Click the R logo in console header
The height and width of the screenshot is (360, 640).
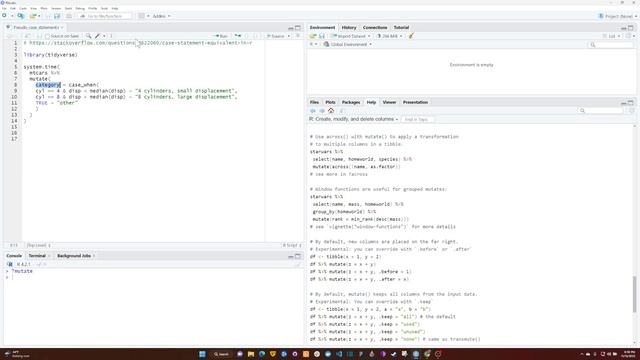click(x=10, y=264)
